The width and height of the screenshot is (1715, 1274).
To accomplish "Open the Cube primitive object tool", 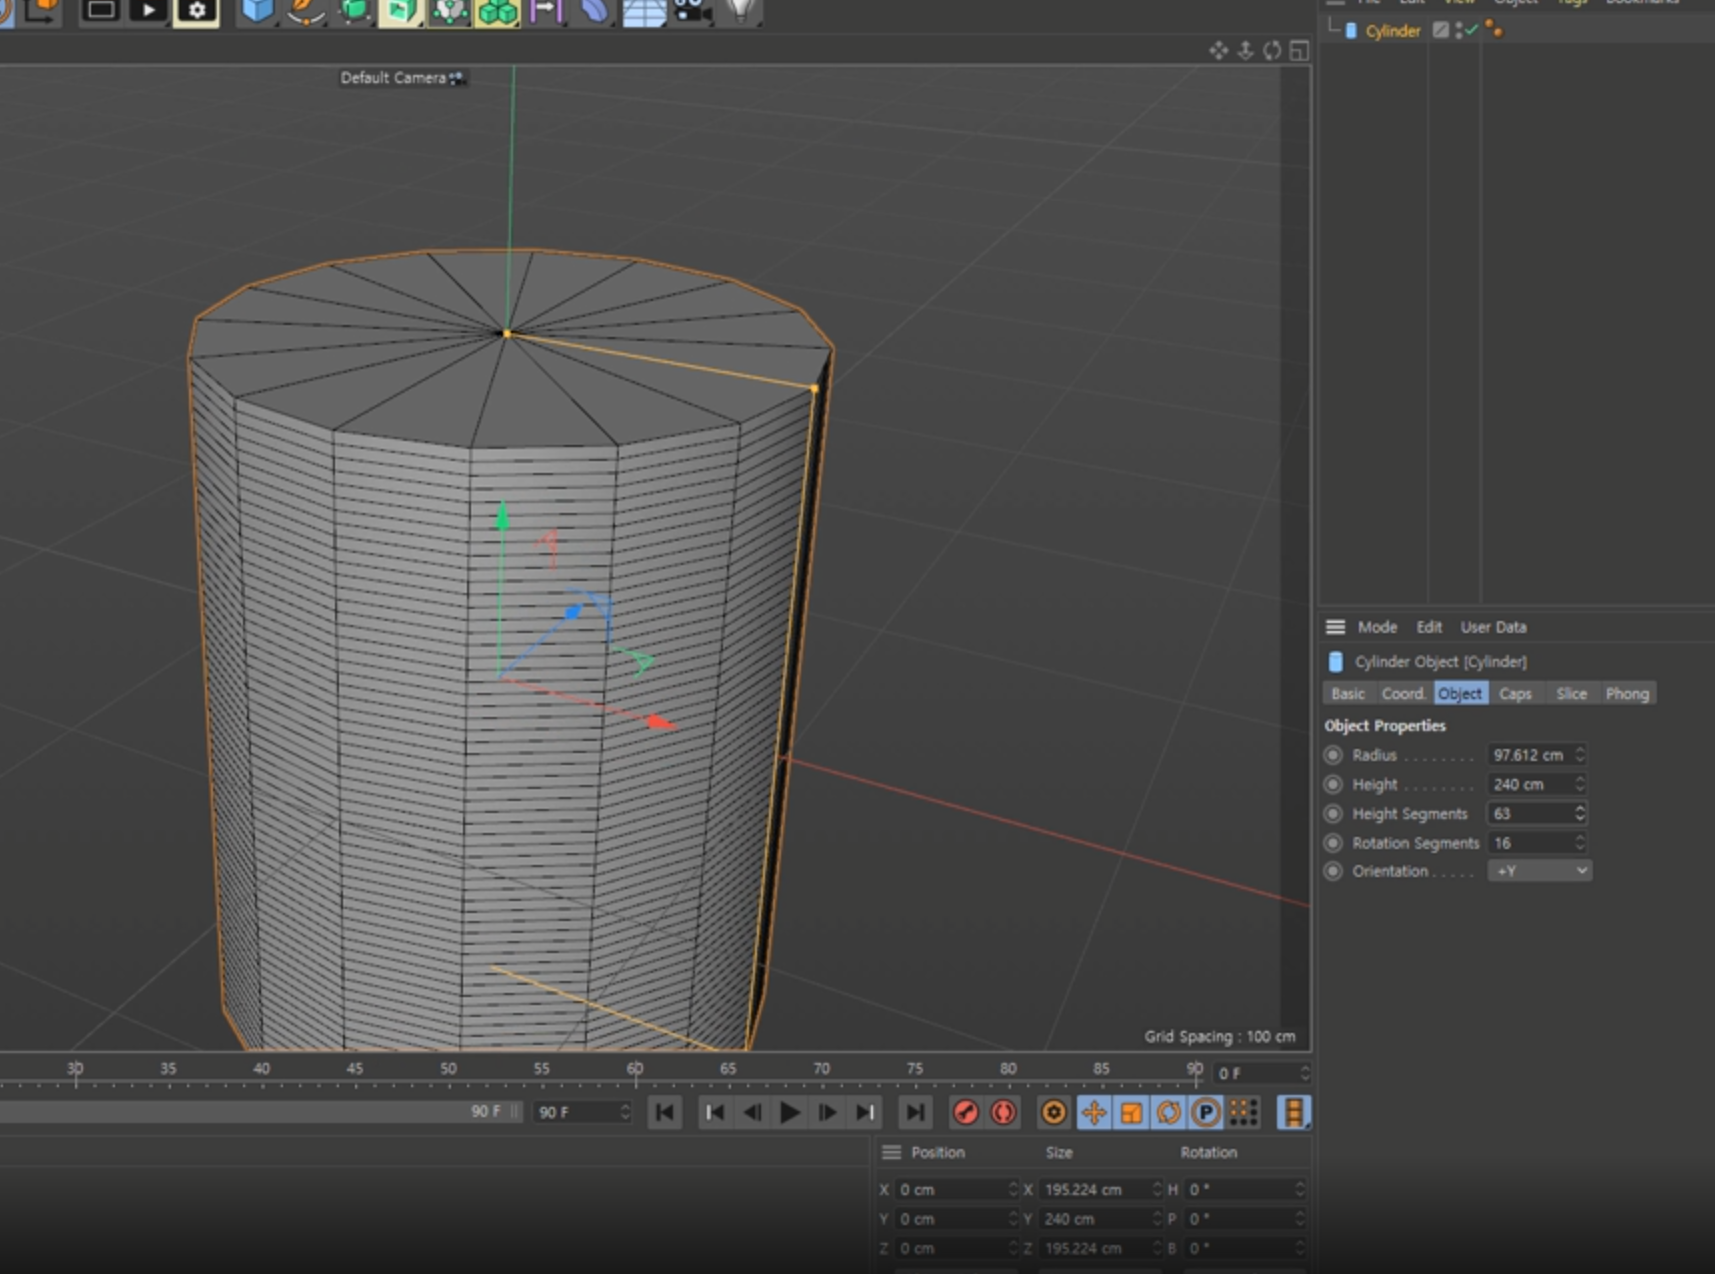I will (x=257, y=11).
